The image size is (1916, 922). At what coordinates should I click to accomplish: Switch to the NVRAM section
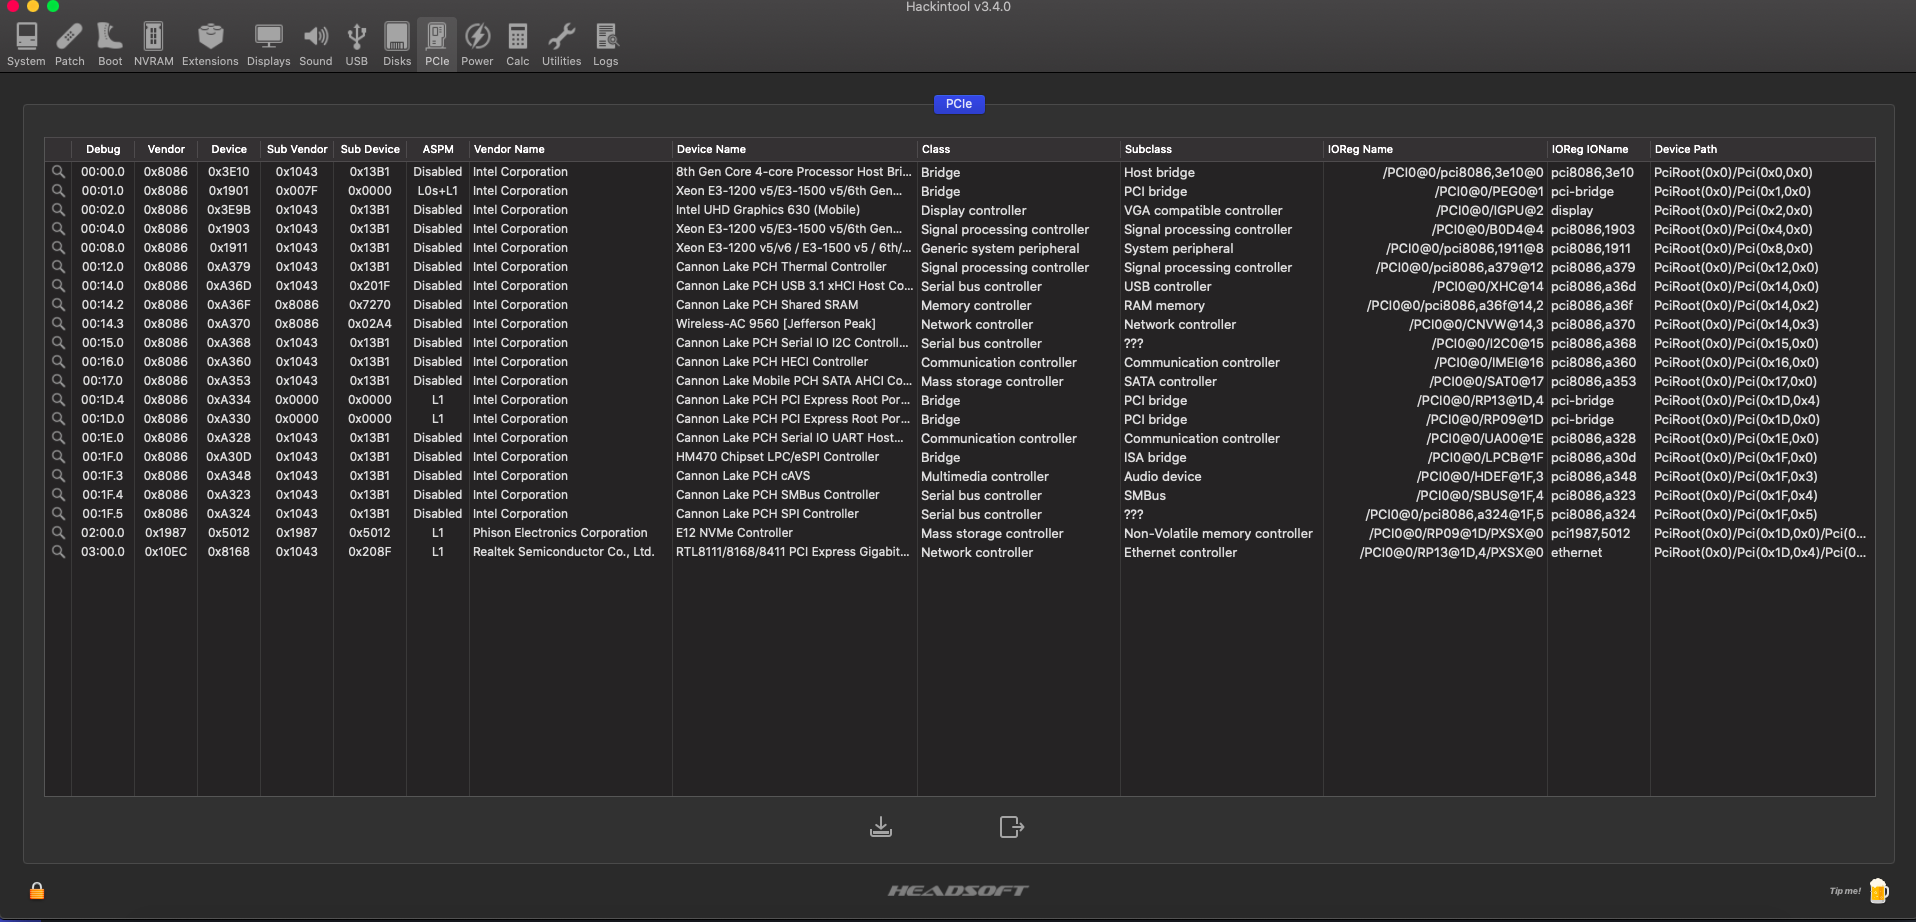[153, 45]
